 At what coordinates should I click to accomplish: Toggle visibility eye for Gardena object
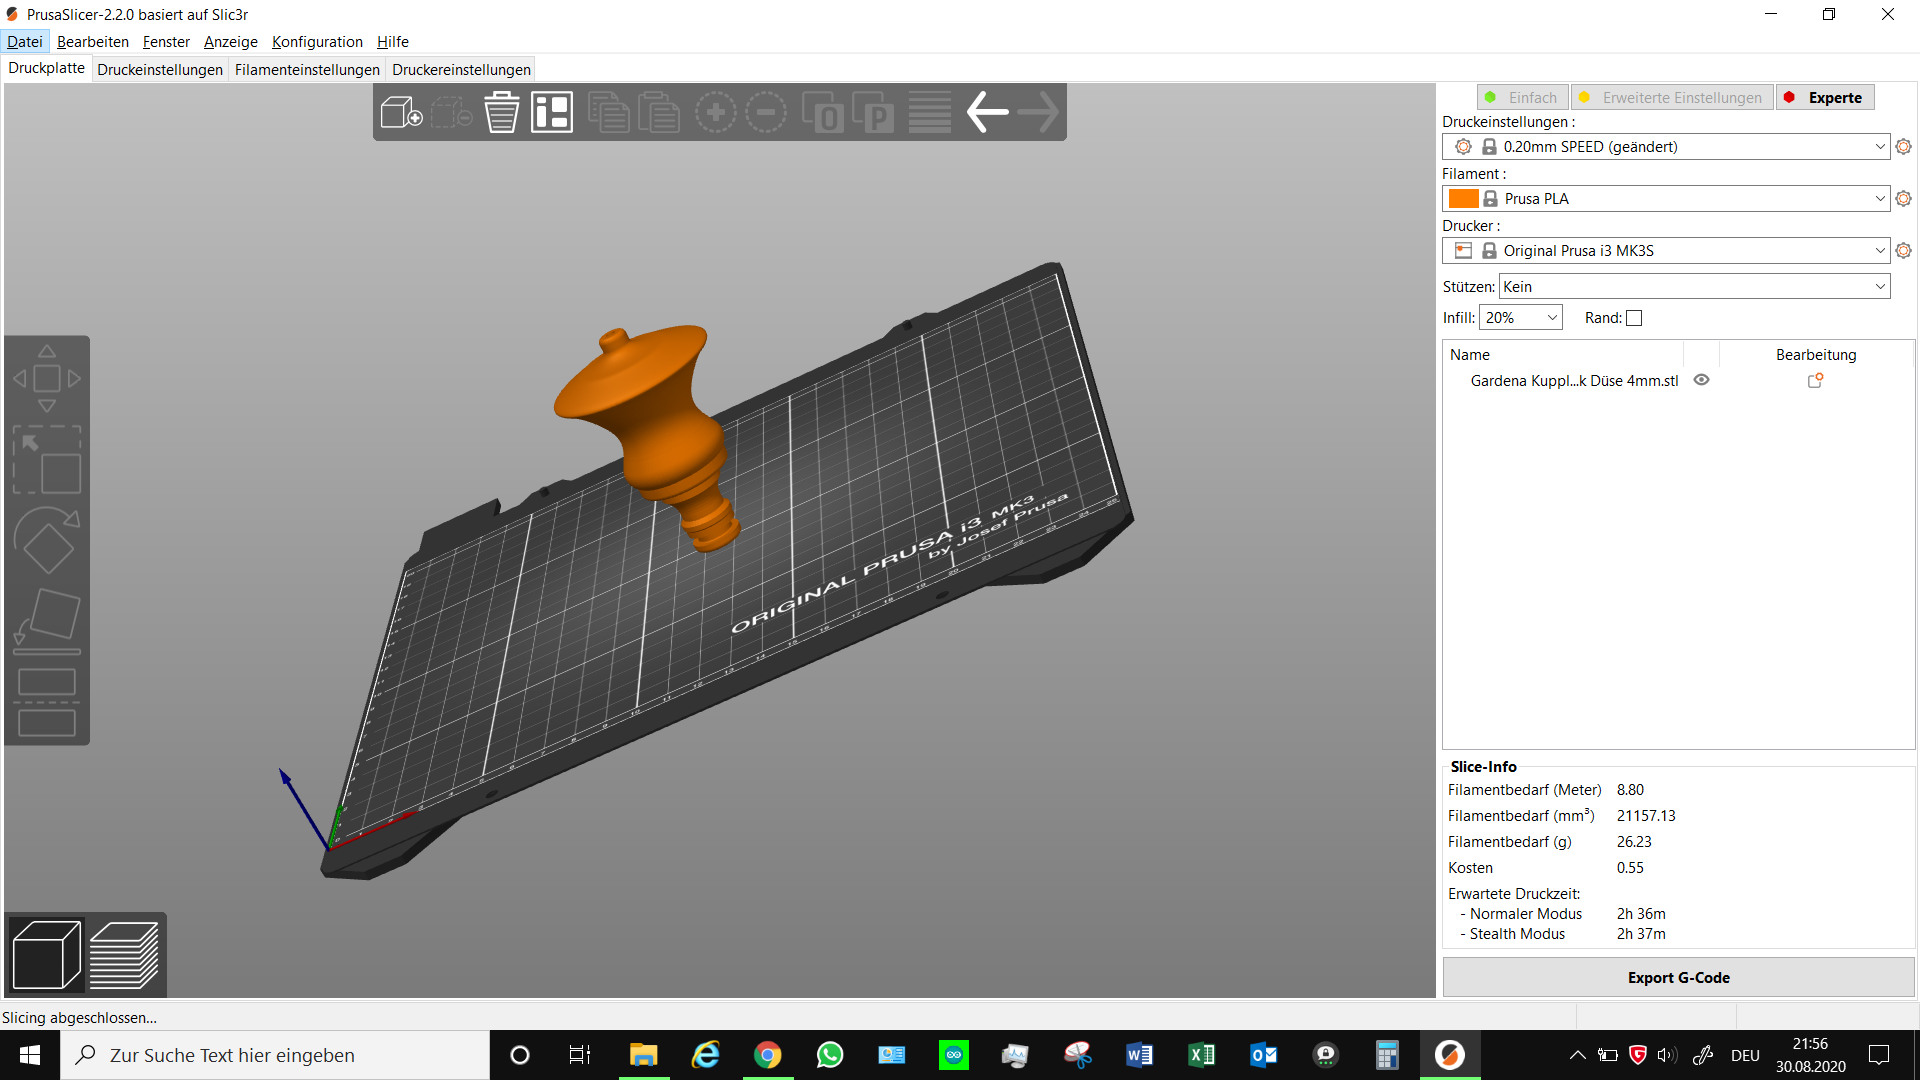click(x=1701, y=380)
